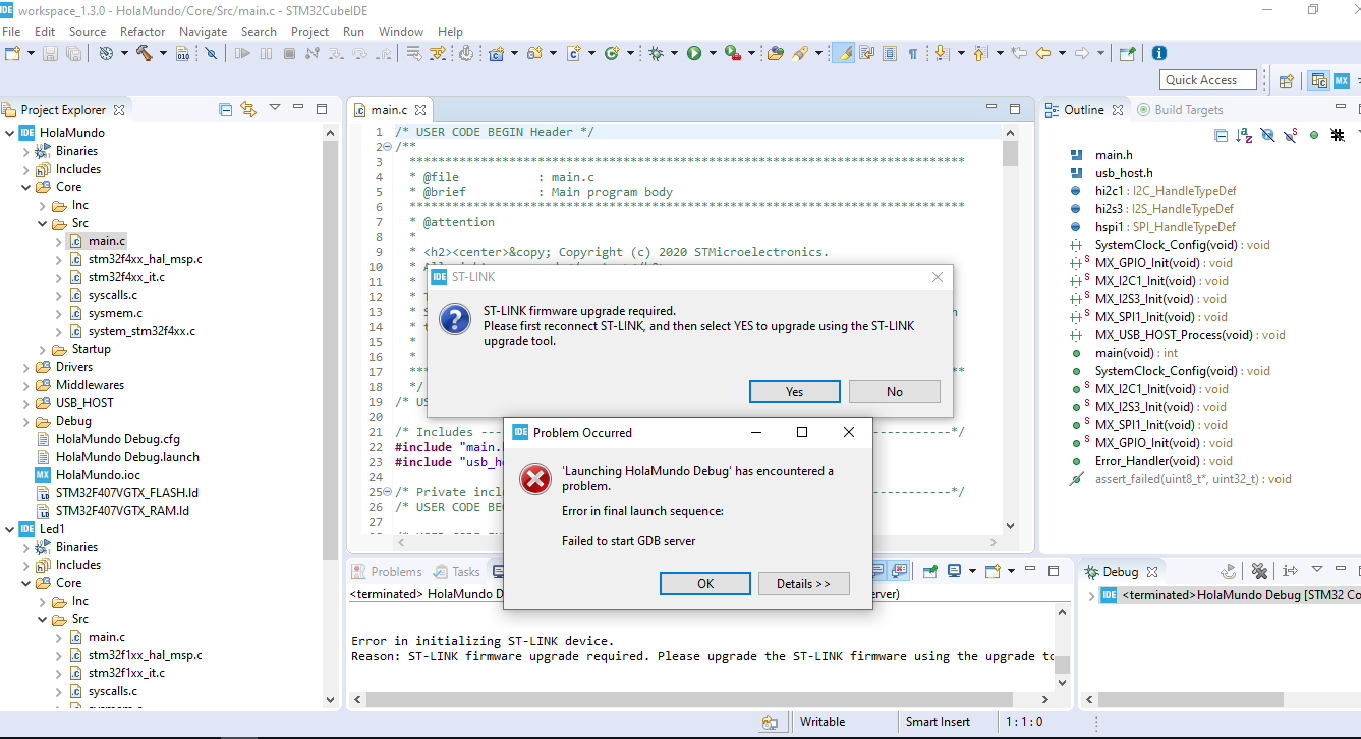
Task: Open the Window menu
Action: (x=400, y=31)
